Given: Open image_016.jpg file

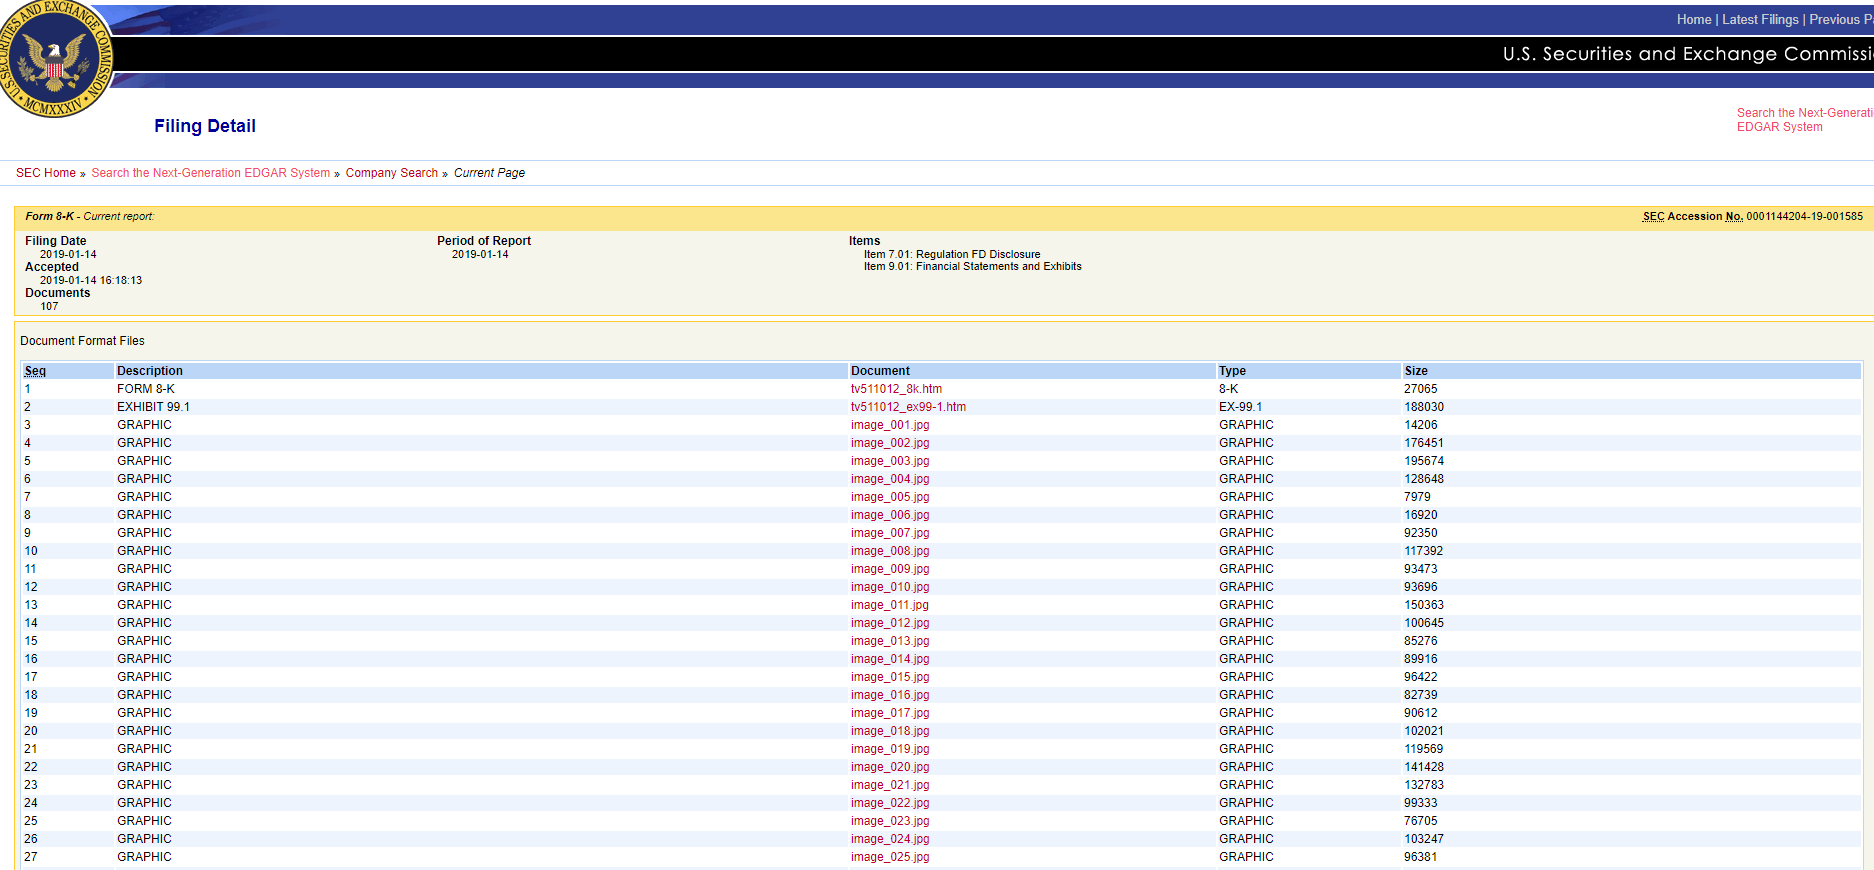Looking at the screenshot, I should pyautogui.click(x=890, y=695).
